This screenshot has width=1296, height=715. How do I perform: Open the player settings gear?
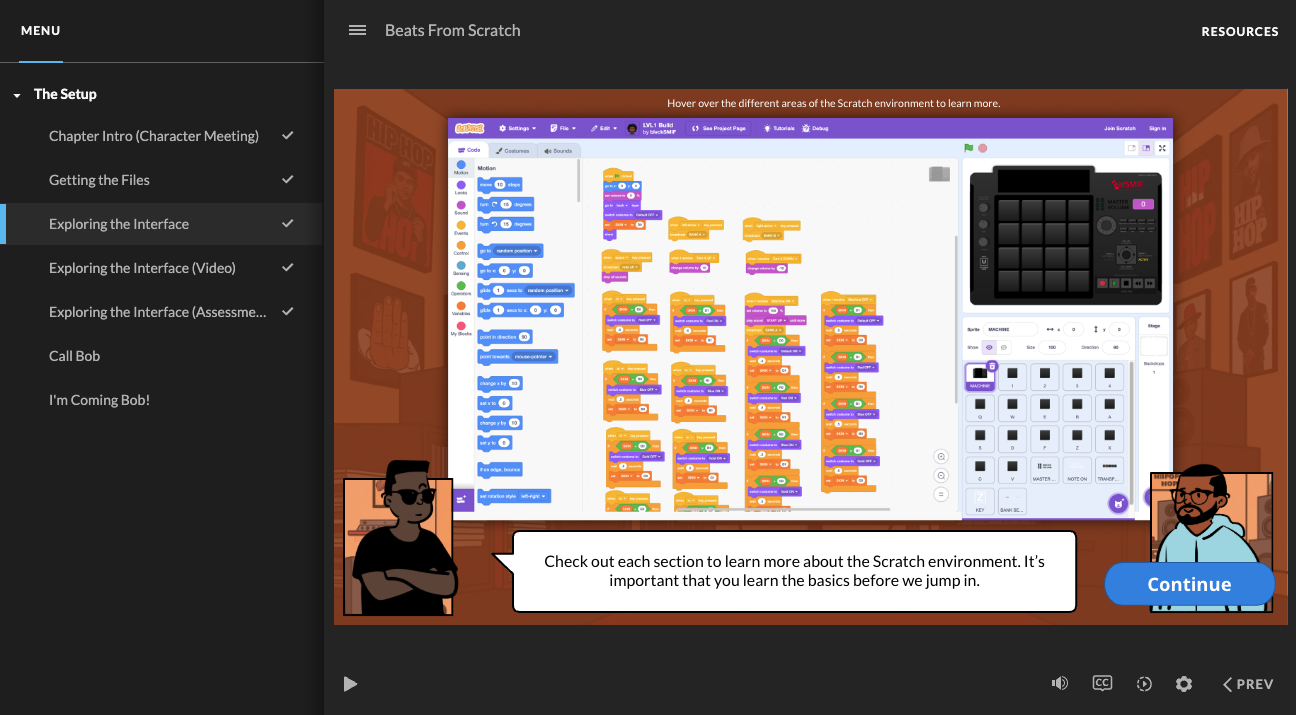pos(1184,684)
